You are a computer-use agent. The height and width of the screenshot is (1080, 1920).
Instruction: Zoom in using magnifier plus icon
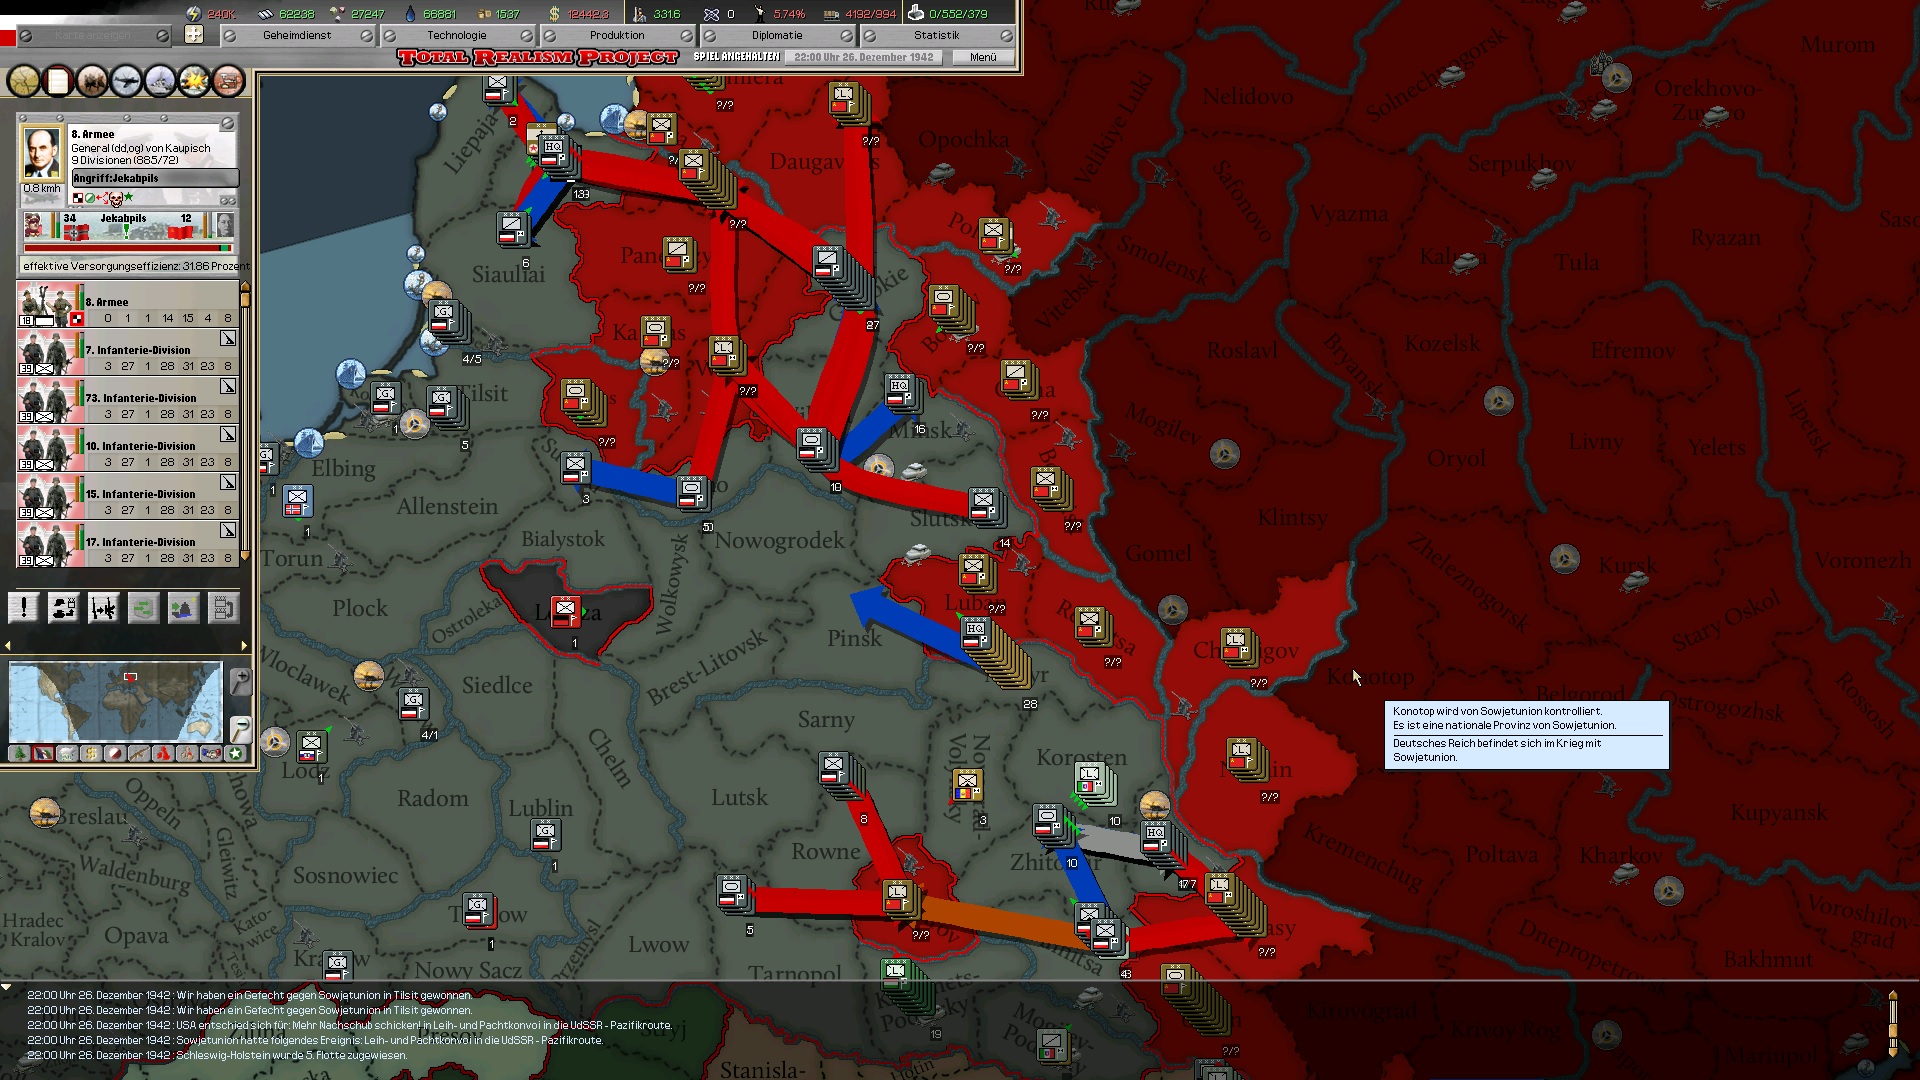click(240, 683)
